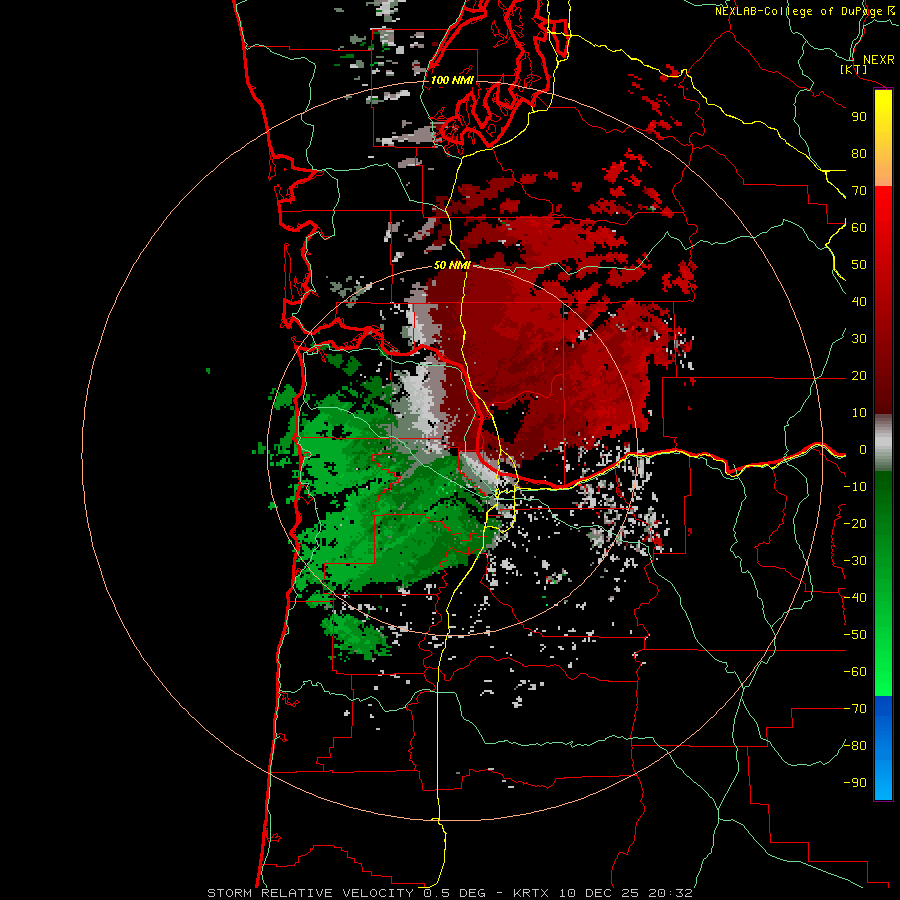Pick the "-60" value on the velocity scale

855,672
